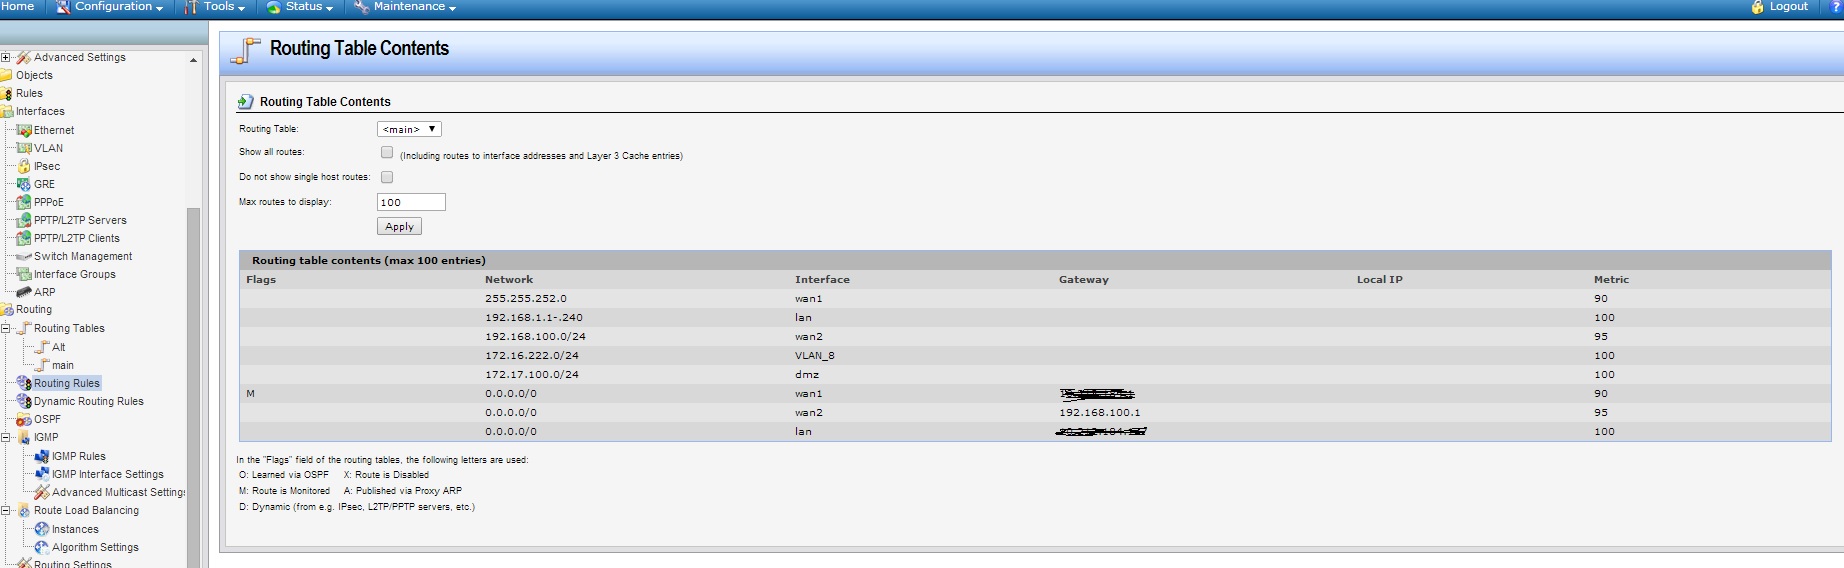Image resolution: width=1844 pixels, height=568 pixels.
Task: Click the VLAN_8 interface cell
Action: [x=815, y=355]
